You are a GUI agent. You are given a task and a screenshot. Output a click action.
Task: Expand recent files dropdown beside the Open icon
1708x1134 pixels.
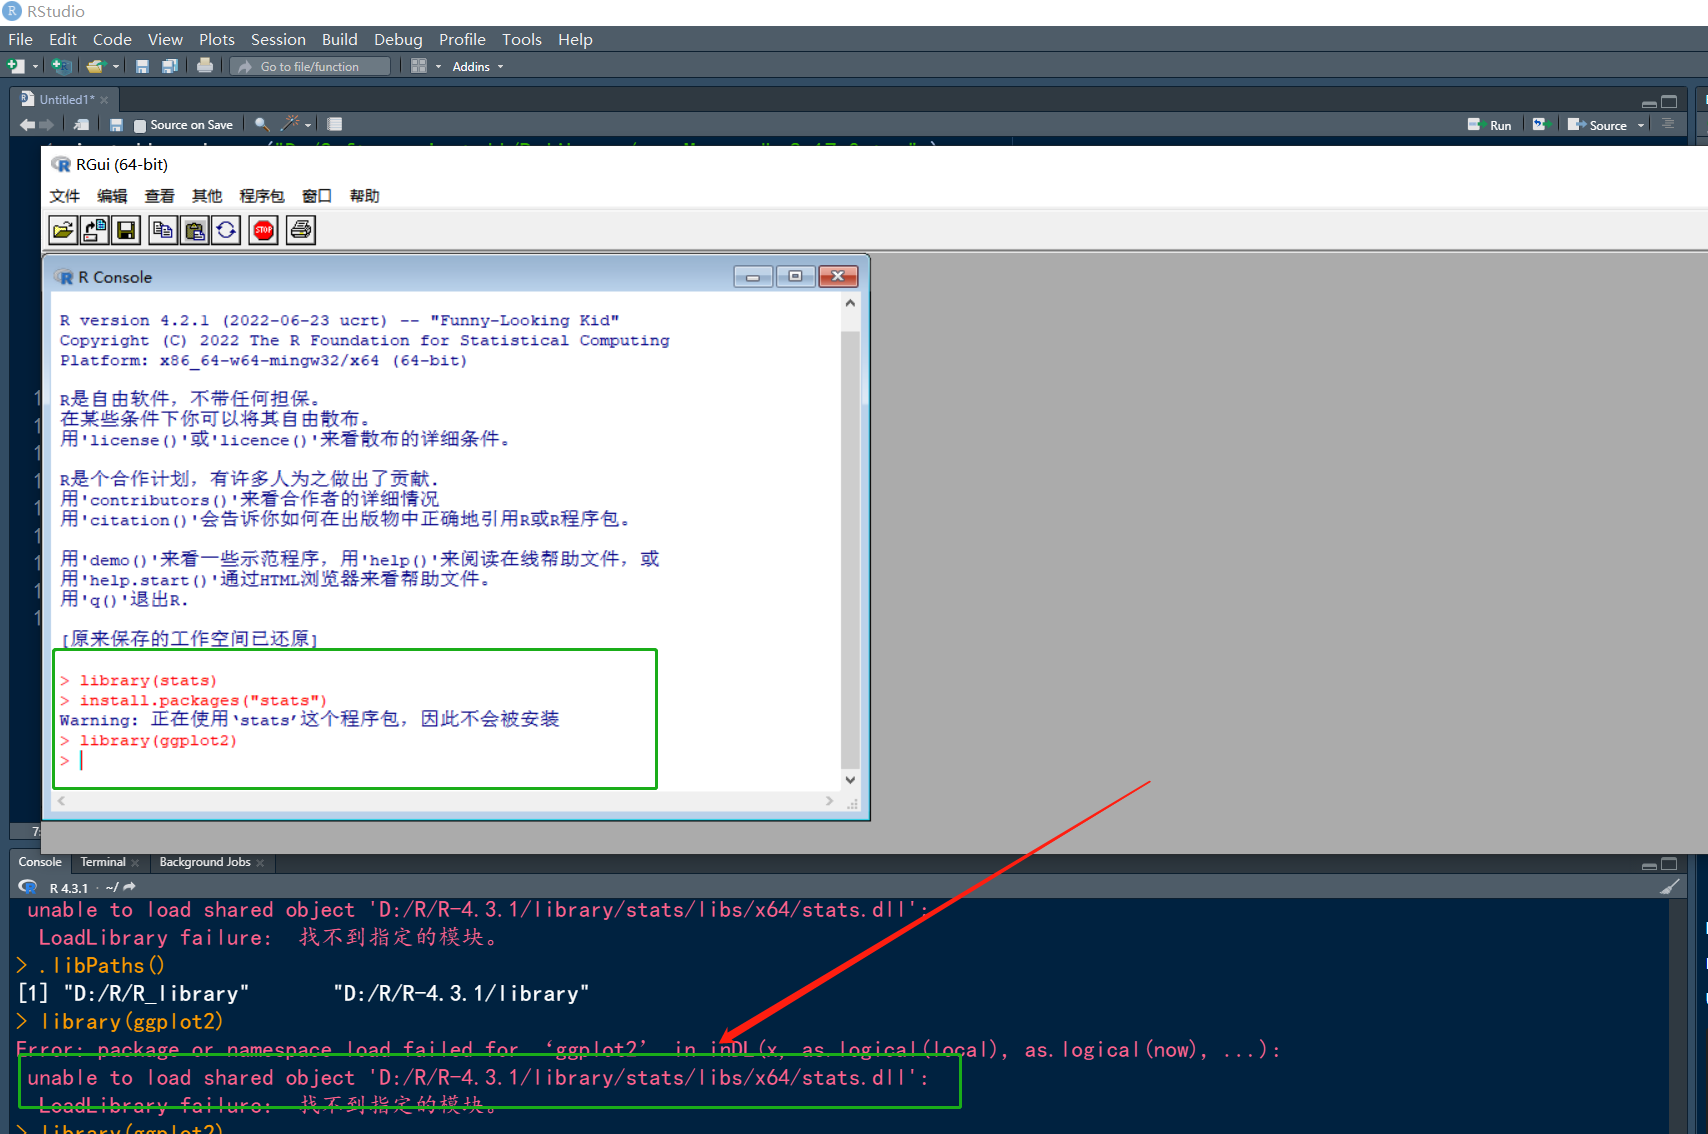coord(116,67)
